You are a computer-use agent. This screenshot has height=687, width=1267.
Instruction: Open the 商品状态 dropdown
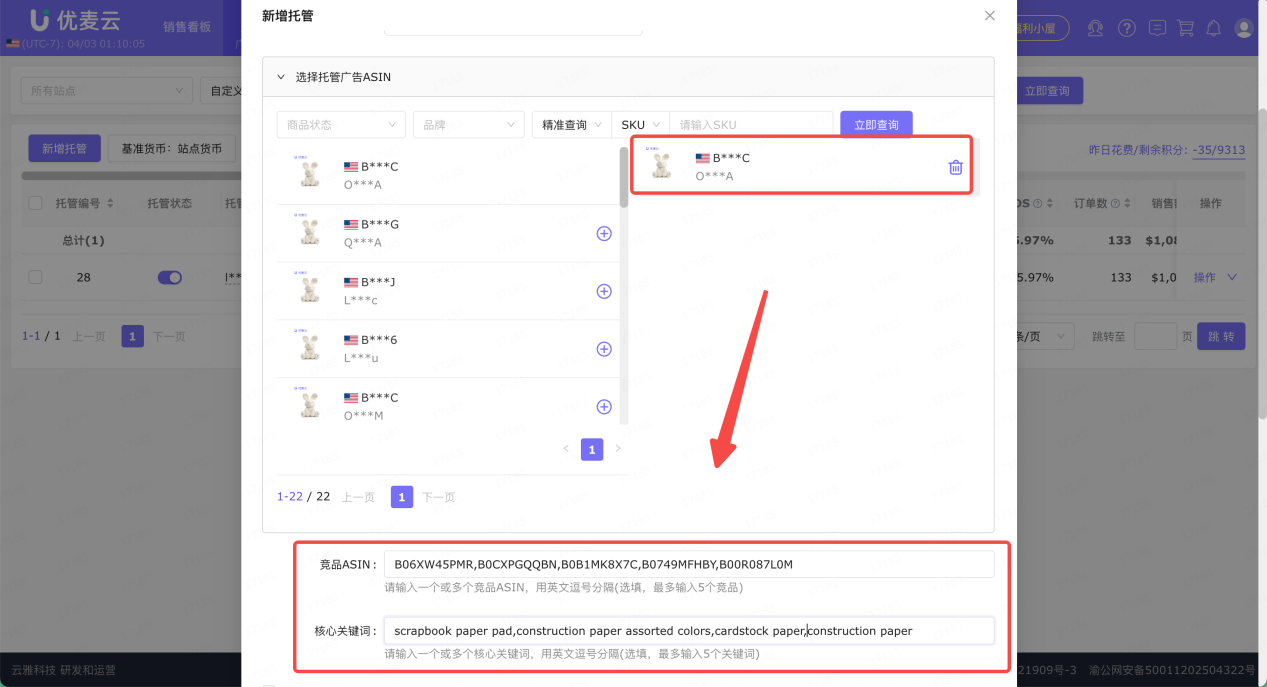click(x=341, y=124)
